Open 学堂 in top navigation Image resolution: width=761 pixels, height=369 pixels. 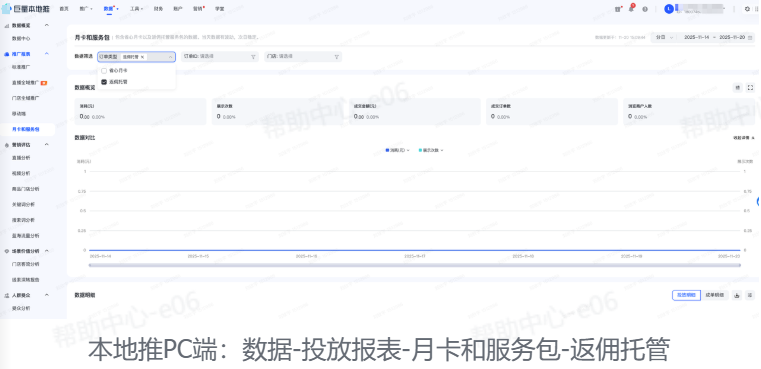click(x=219, y=9)
